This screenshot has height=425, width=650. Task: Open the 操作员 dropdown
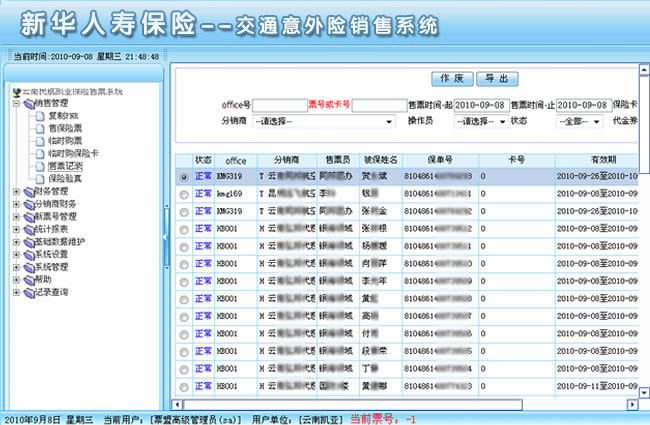coord(481,121)
